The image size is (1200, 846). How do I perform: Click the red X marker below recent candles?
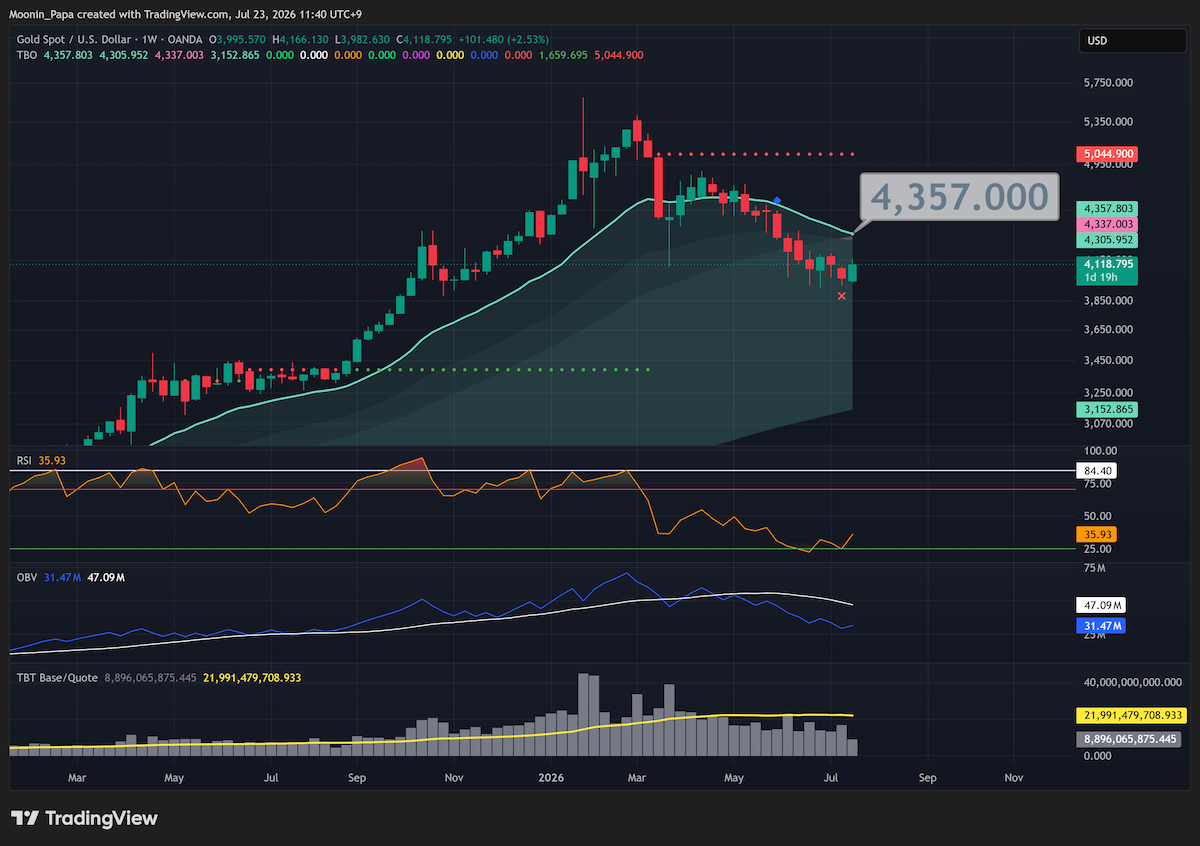point(842,296)
